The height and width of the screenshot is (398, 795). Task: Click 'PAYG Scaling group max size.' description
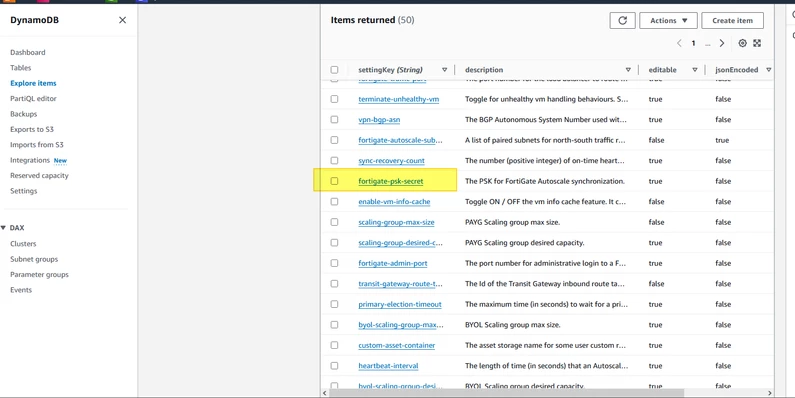(x=512, y=222)
